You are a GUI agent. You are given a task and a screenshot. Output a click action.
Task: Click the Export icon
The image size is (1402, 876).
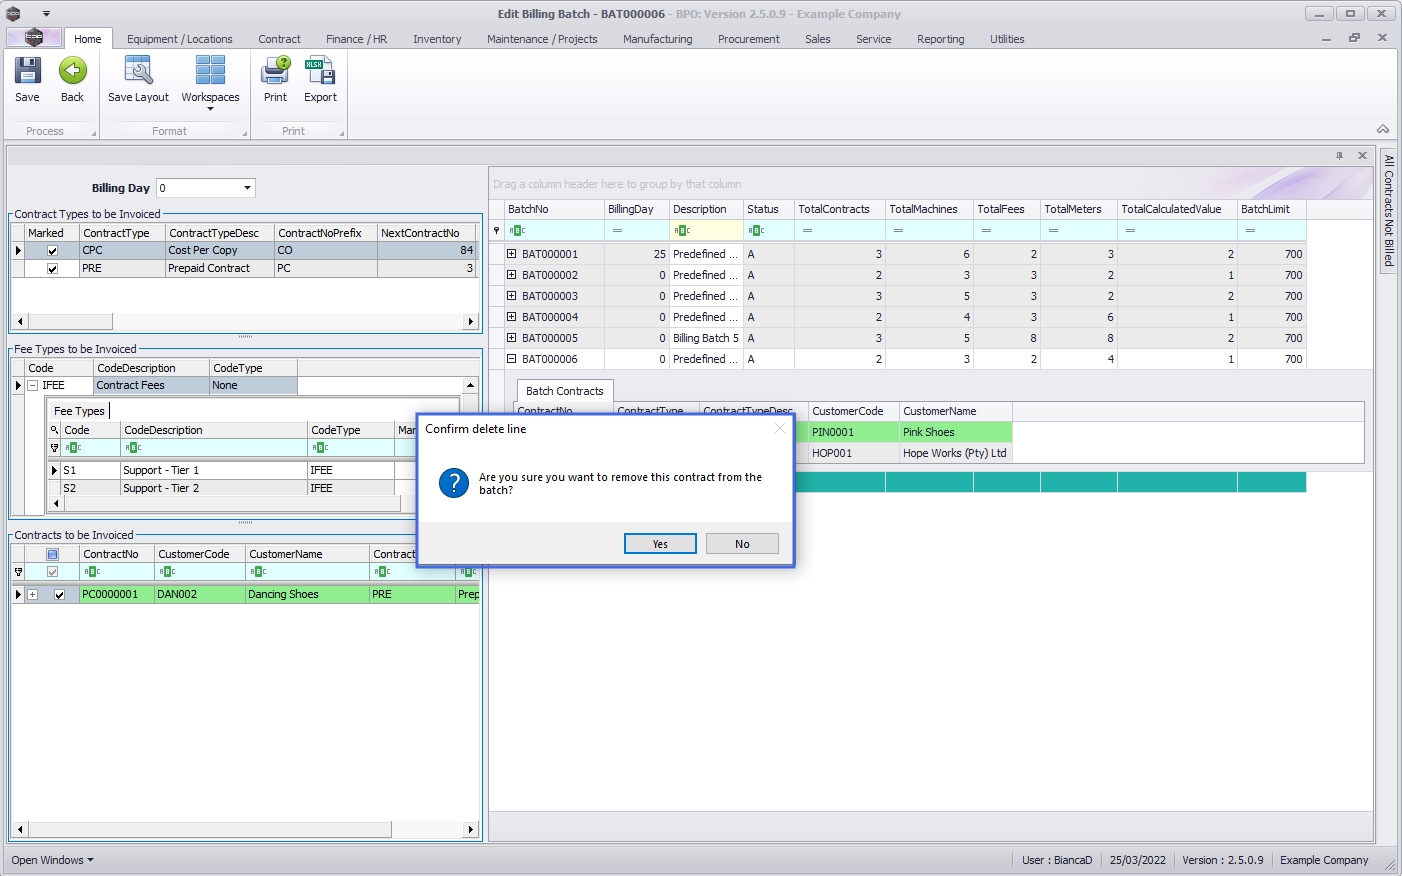tap(320, 73)
